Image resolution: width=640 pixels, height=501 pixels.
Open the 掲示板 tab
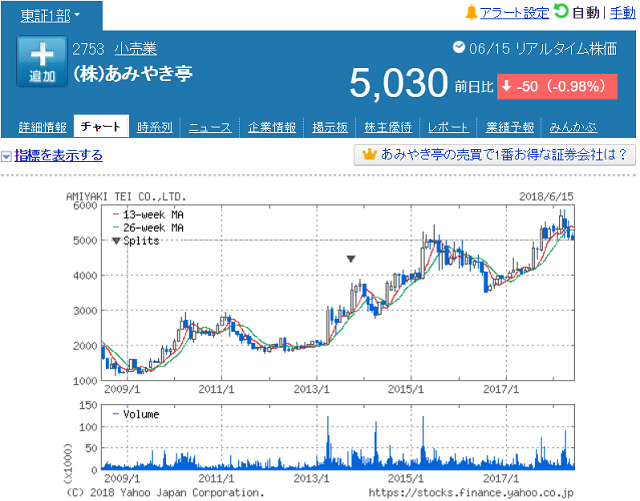[330, 127]
